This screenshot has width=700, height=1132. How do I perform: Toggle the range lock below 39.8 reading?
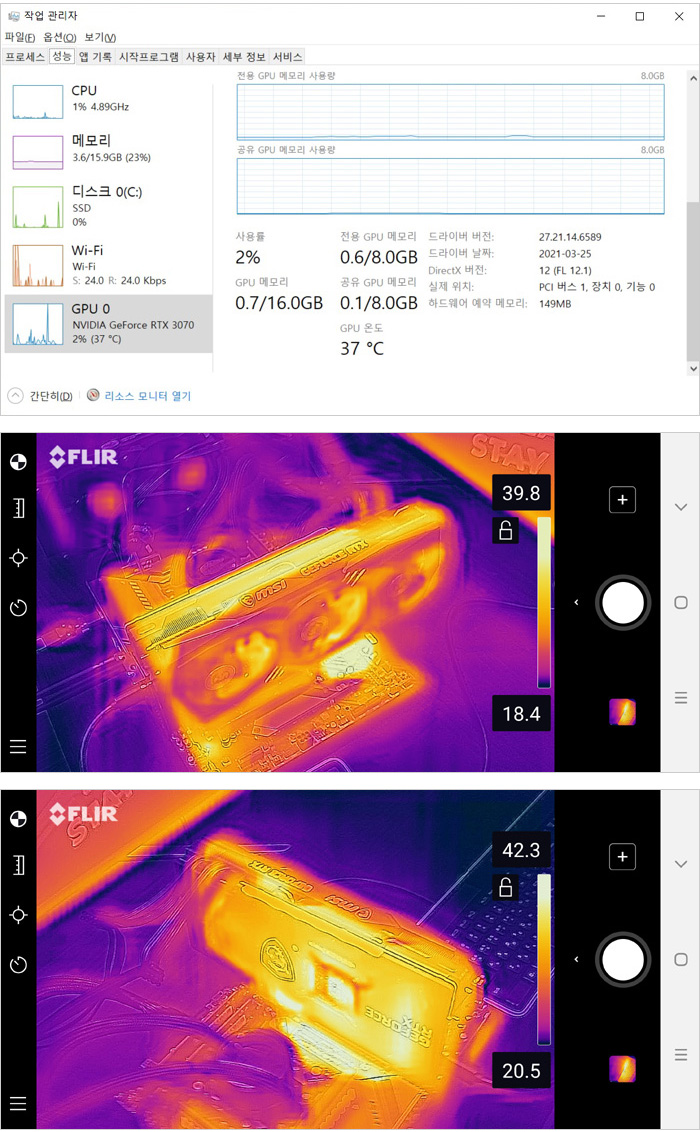[x=506, y=529]
